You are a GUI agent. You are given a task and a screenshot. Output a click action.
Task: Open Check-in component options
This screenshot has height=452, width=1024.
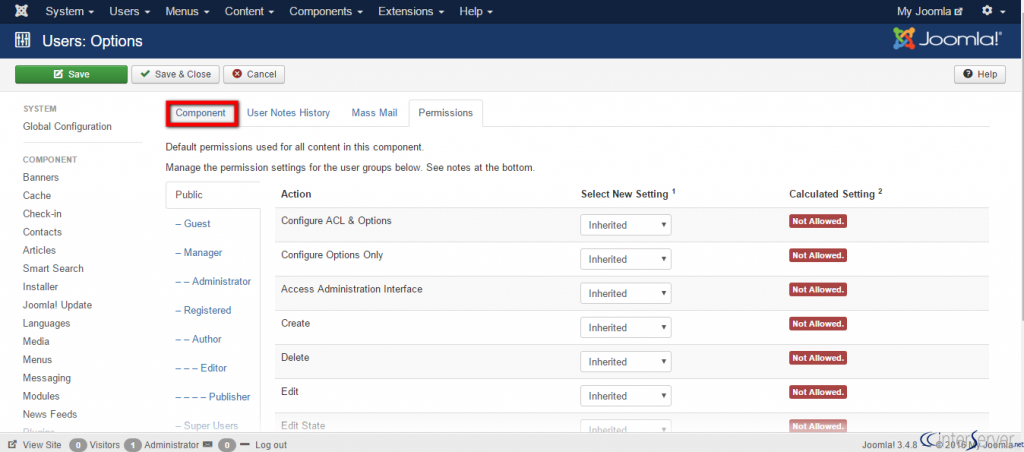tap(42, 214)
